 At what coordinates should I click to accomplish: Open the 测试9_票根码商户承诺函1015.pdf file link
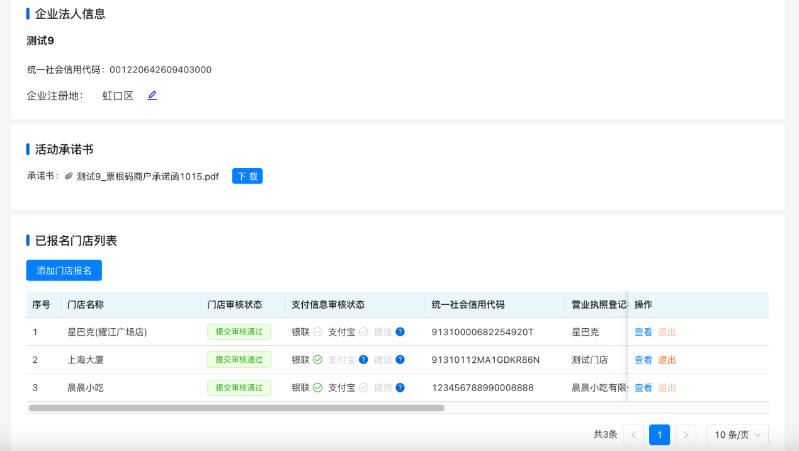147,177
